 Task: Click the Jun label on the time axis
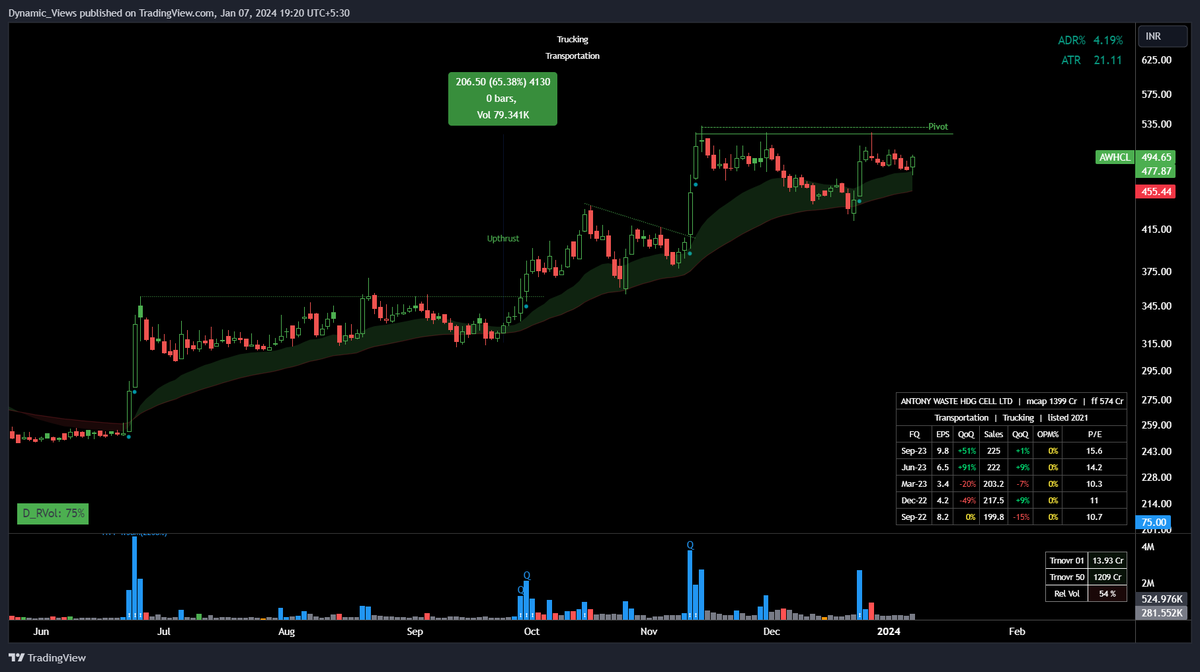pyautogui.click(x=41, y=632)
